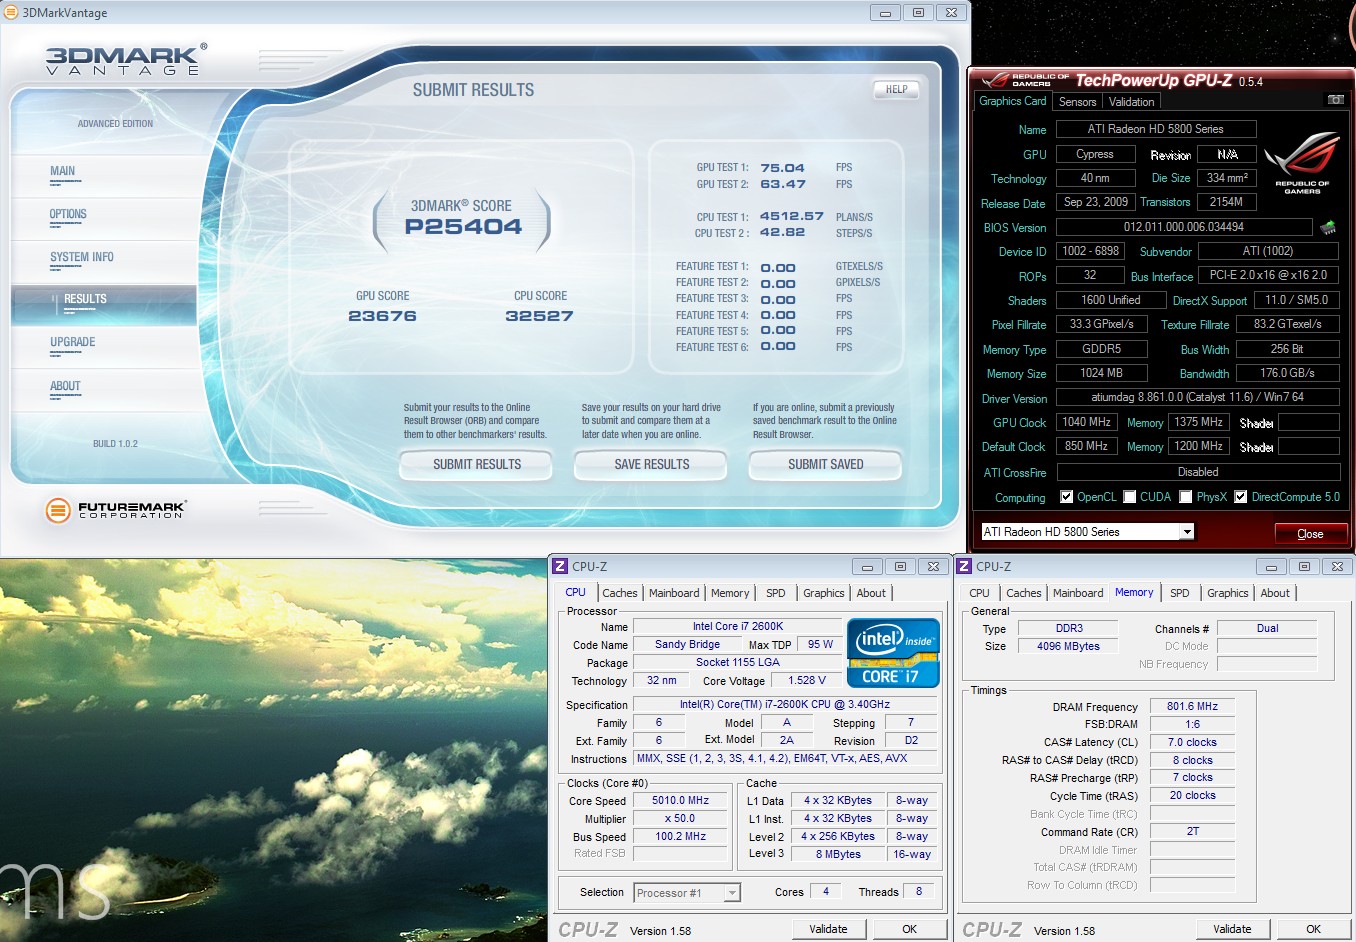Image resolution: width=1356 pixels, height=942 pixels.
Task: Toggle the DirectCompute 5.0 checkbox
Action: [1241, 497]
